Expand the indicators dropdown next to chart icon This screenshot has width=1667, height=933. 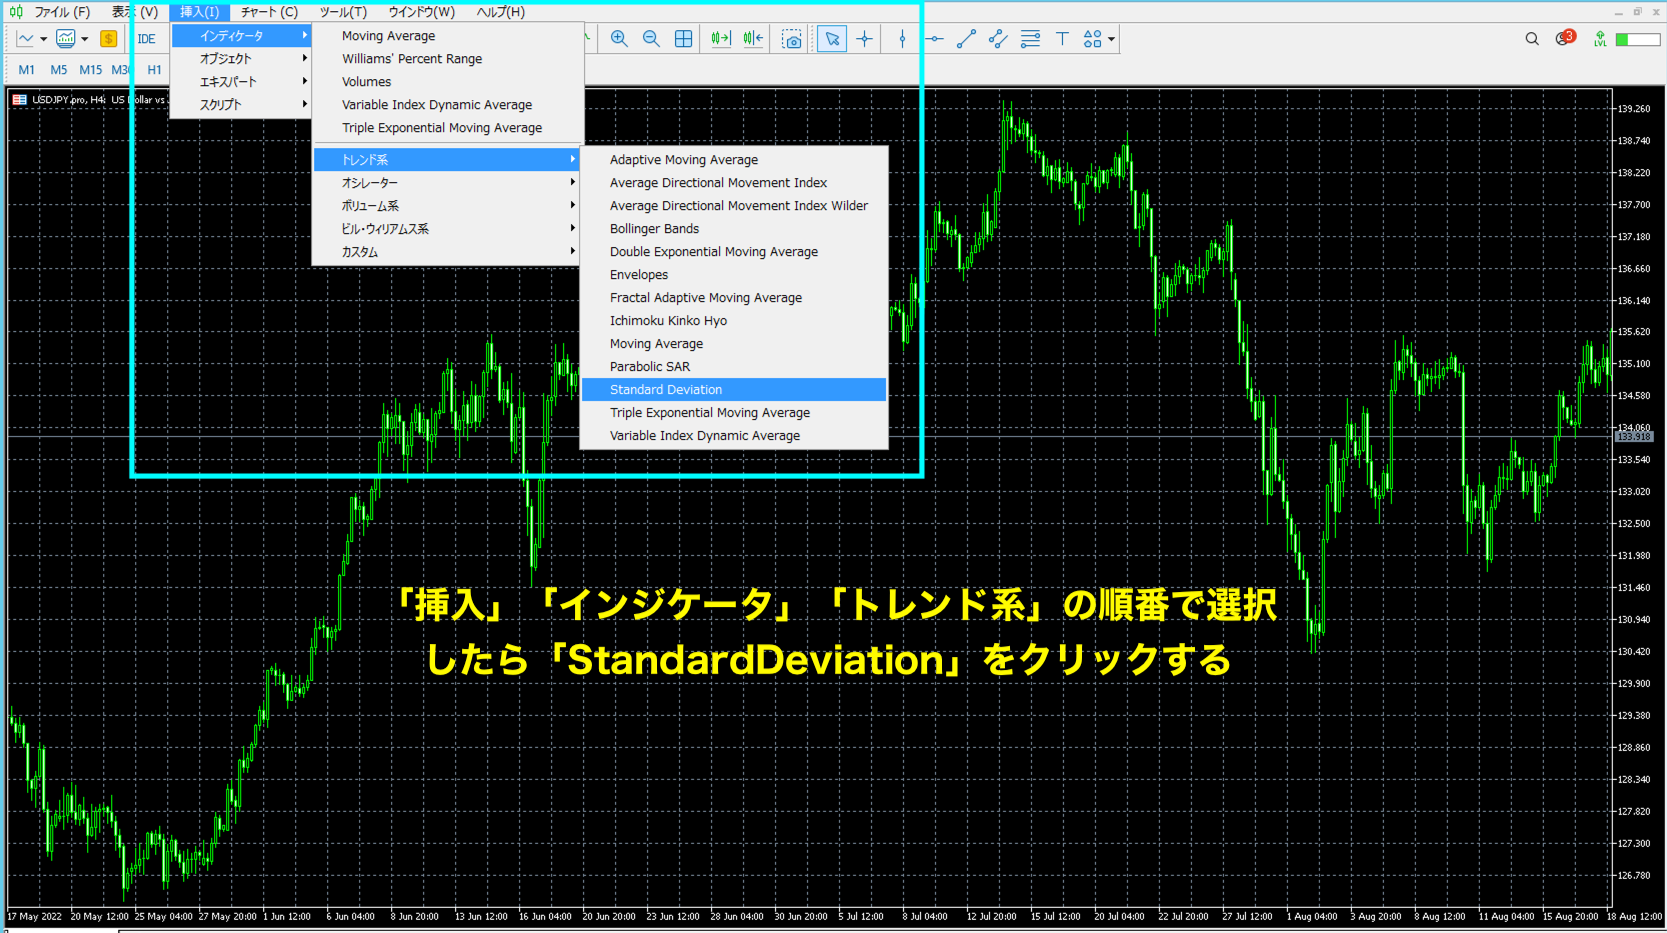pos(84,38)
